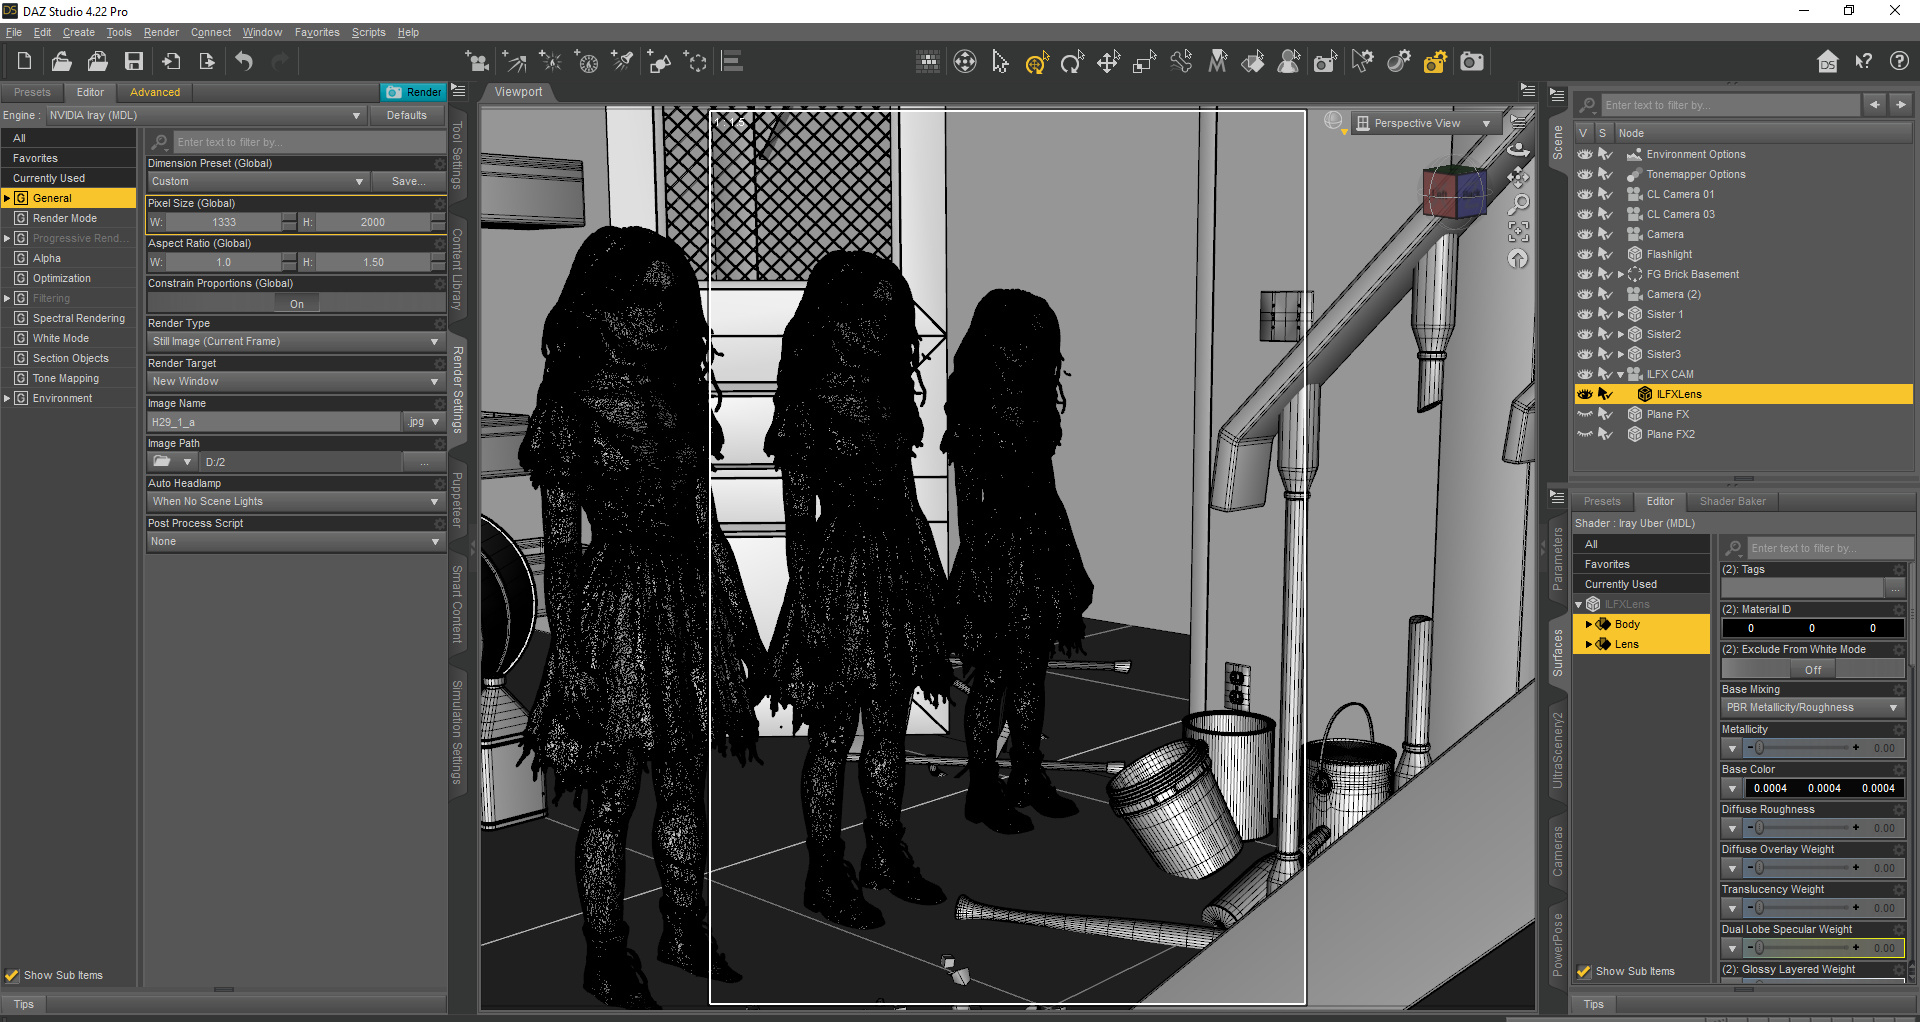Open Render Target New Window dropdown
The width and height of the screenshot is (1920, 1022).
click(295, 382)
